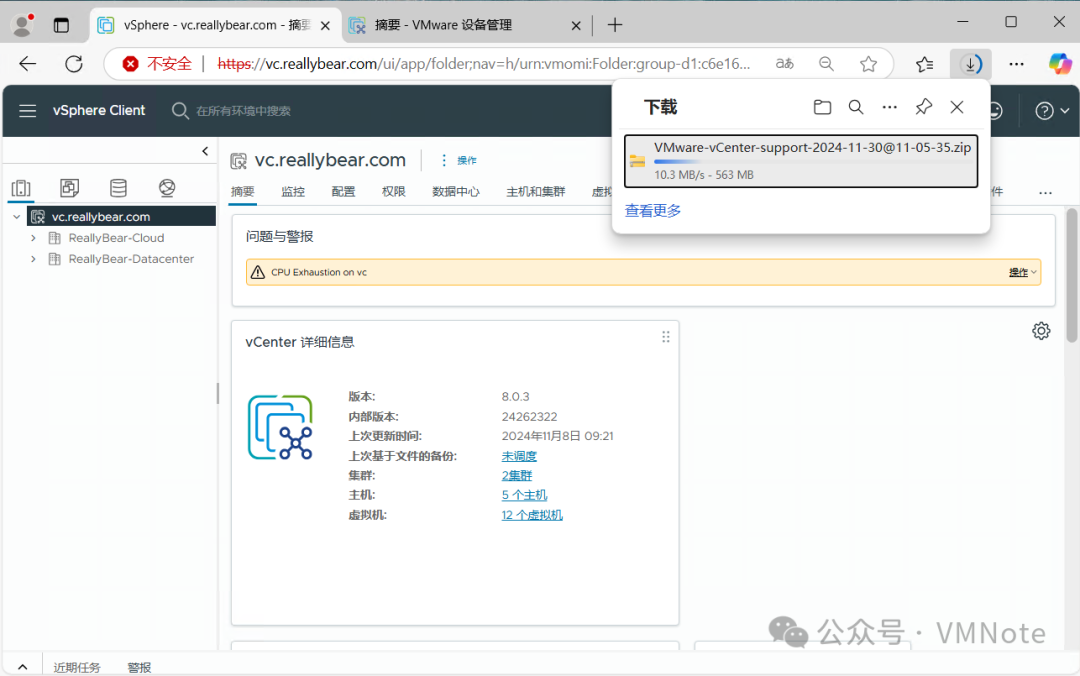Show more tabs with the ellipsis overflow
This screenshot has height=676, width=1080.
coord(1045,193)
